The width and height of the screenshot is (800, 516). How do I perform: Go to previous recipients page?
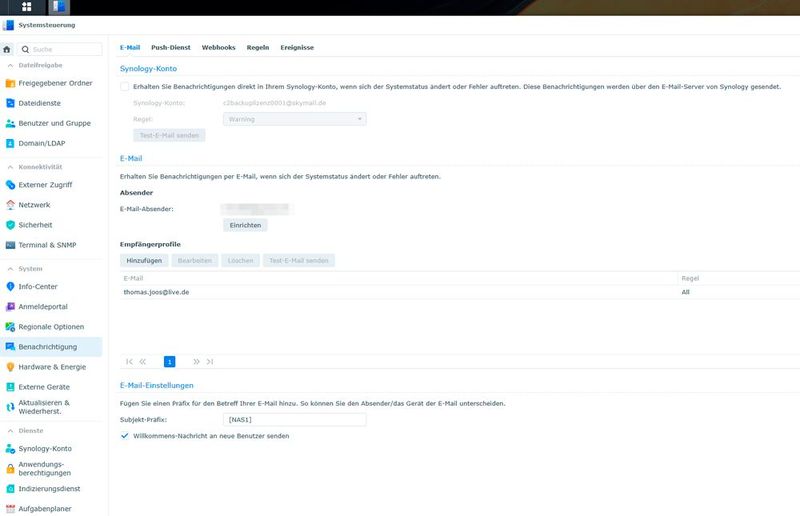[x=143, y=361]
